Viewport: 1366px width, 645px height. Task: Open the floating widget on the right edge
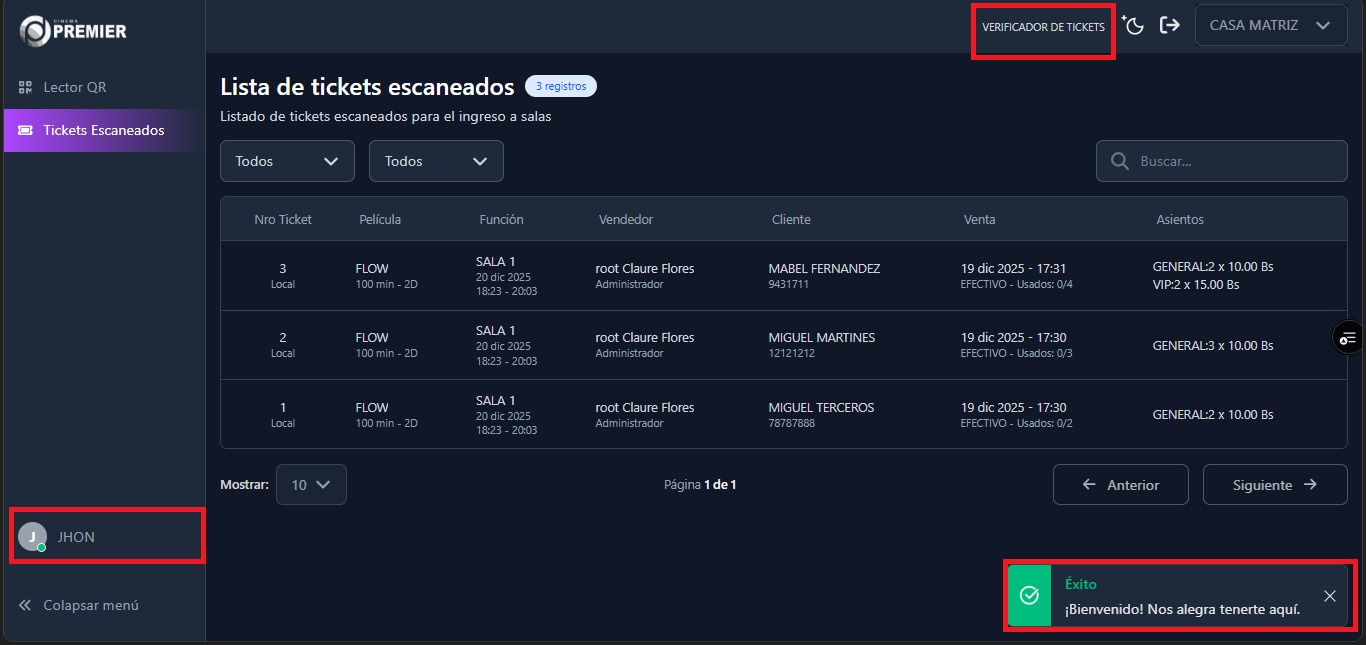(x=1347, y=338)
